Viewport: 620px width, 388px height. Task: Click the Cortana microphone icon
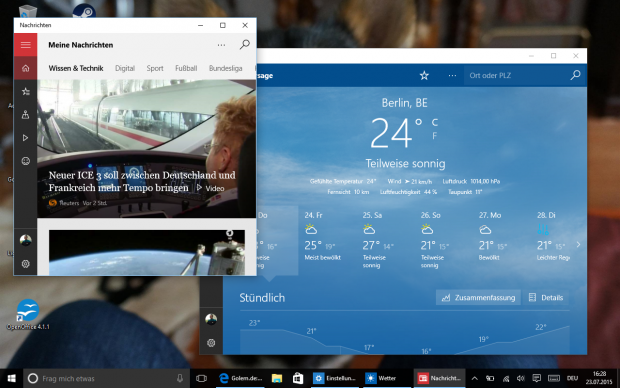(x=180, y=379)
